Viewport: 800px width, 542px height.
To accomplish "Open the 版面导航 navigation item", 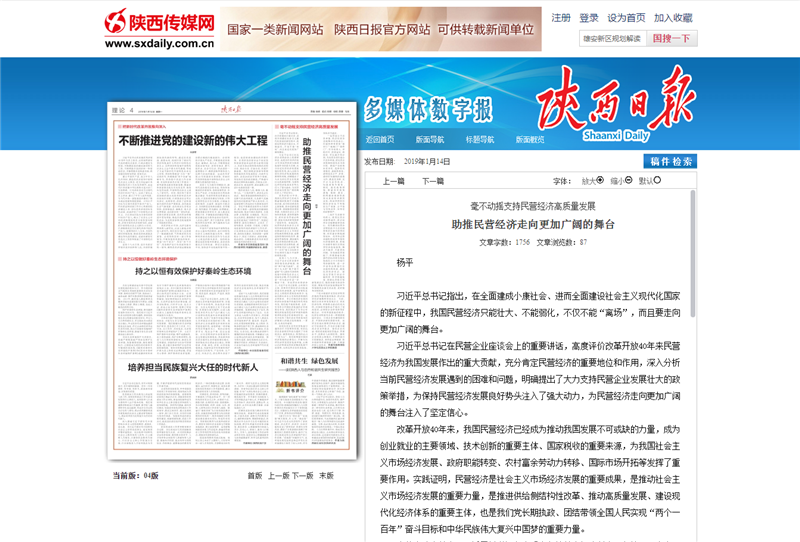I will 430,139.
